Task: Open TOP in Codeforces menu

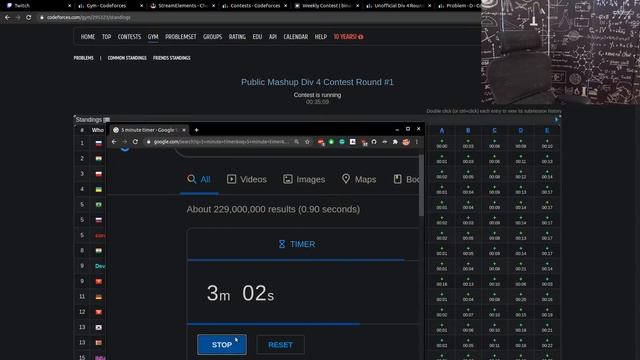Action: (106, 37)
